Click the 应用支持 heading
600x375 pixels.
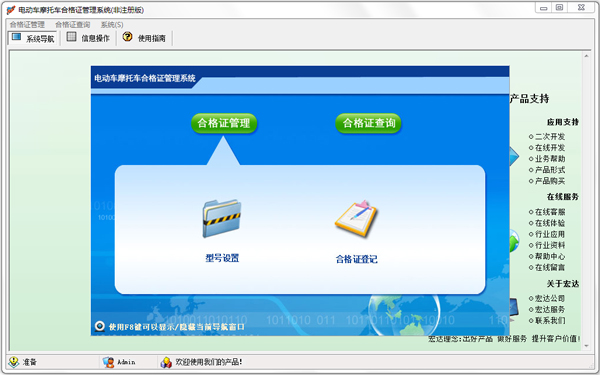click(562, 122)
